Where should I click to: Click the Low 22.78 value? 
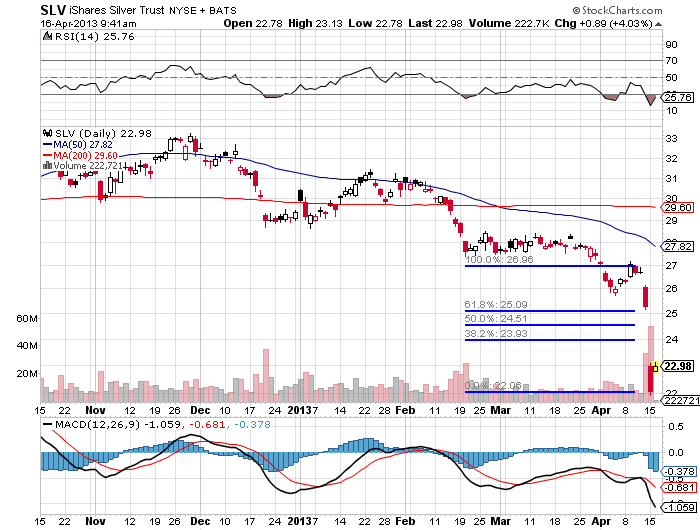click(x=375, y=23)
